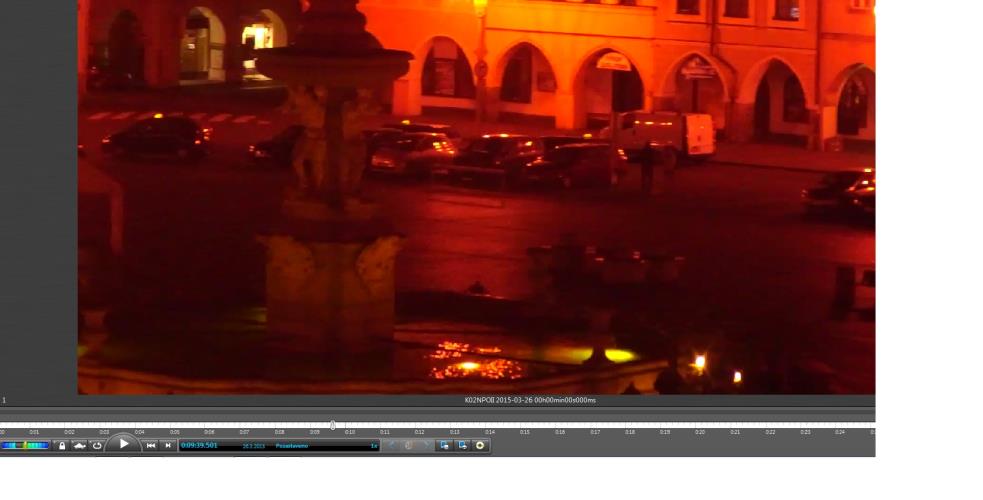Click the fish-shaped icon next to the lock

coord(79,445)
